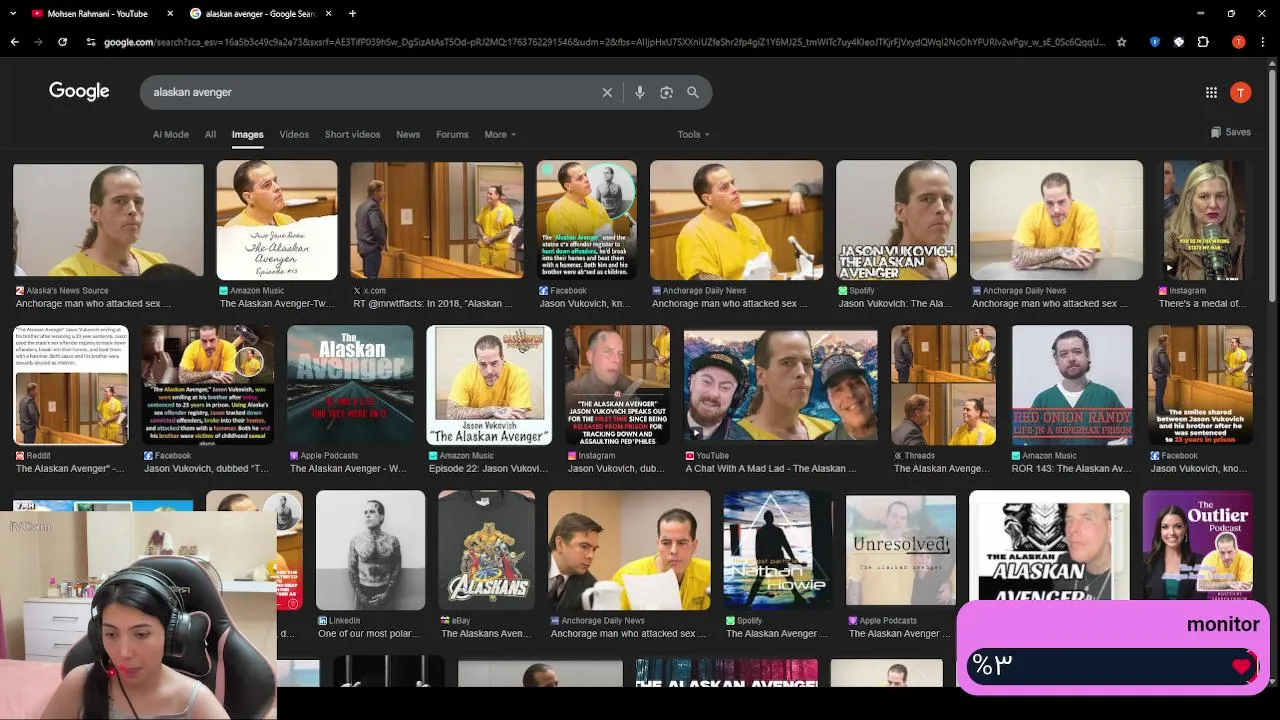The width and height of the screenshot is (1280, 720).
Task: Open the tab search dropdown arrow
Action: pyautogui.click(x=15, y=13)
